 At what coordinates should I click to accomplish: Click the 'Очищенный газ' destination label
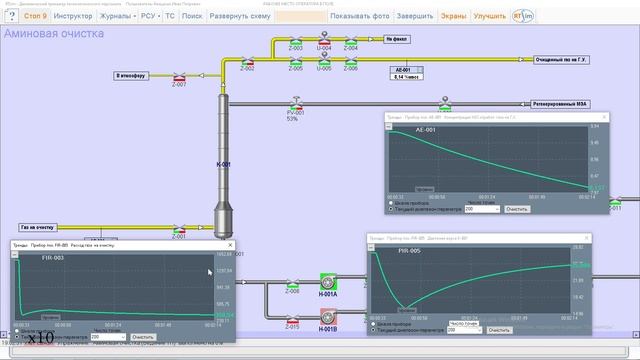(561, 60)
